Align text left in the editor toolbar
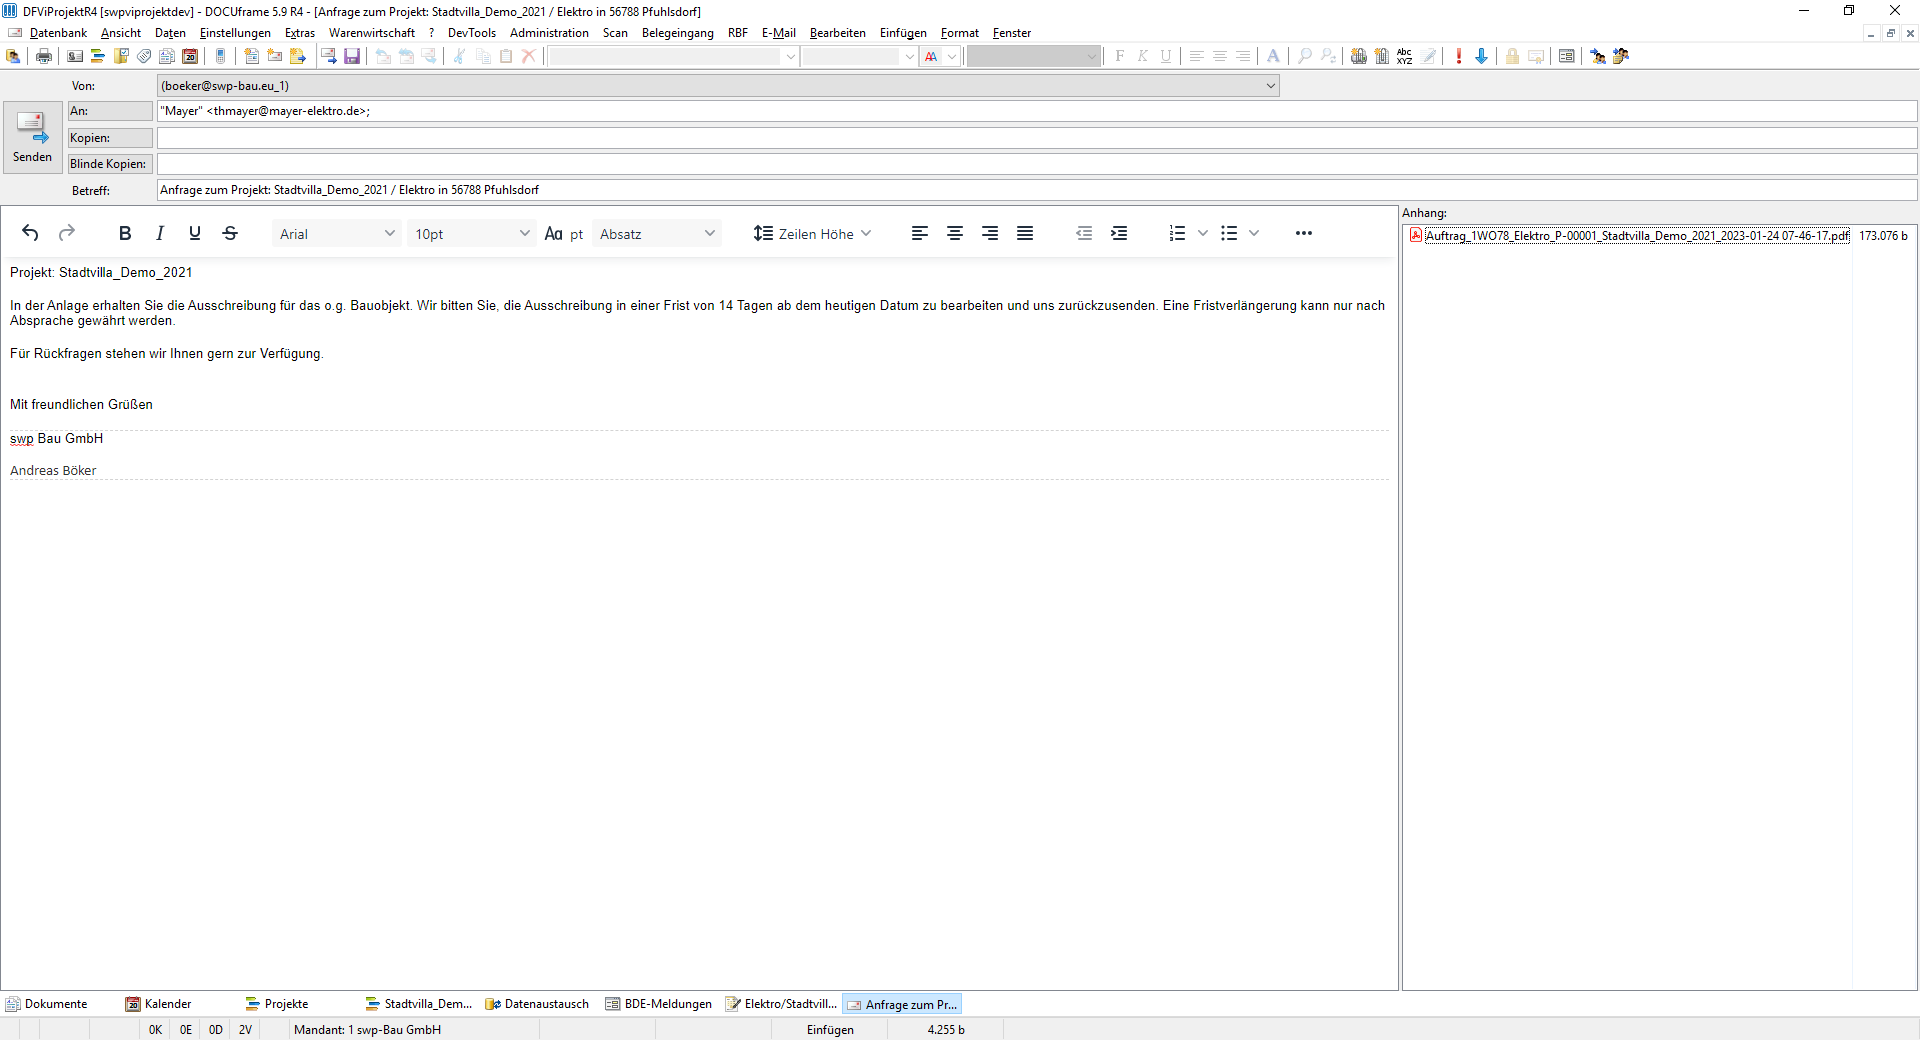The width and height of the screenshot is (1920, 1040). pos(920,233)
